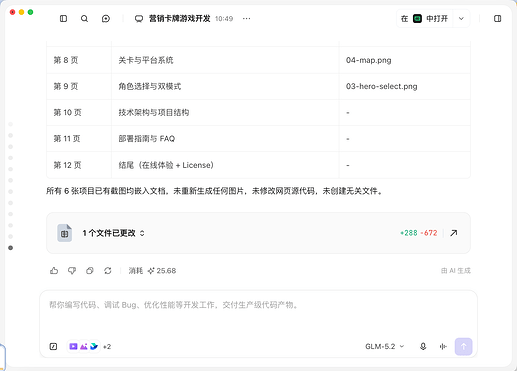Click the sparkle credits icon near 25.68
The width and height of the screenshot is (517, 371).
click(x=151, y=271)
